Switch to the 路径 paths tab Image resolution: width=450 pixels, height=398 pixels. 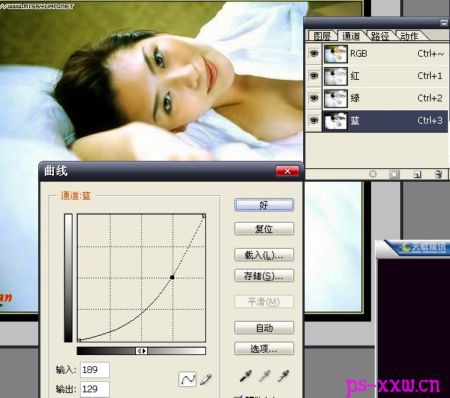click(380, 36)
